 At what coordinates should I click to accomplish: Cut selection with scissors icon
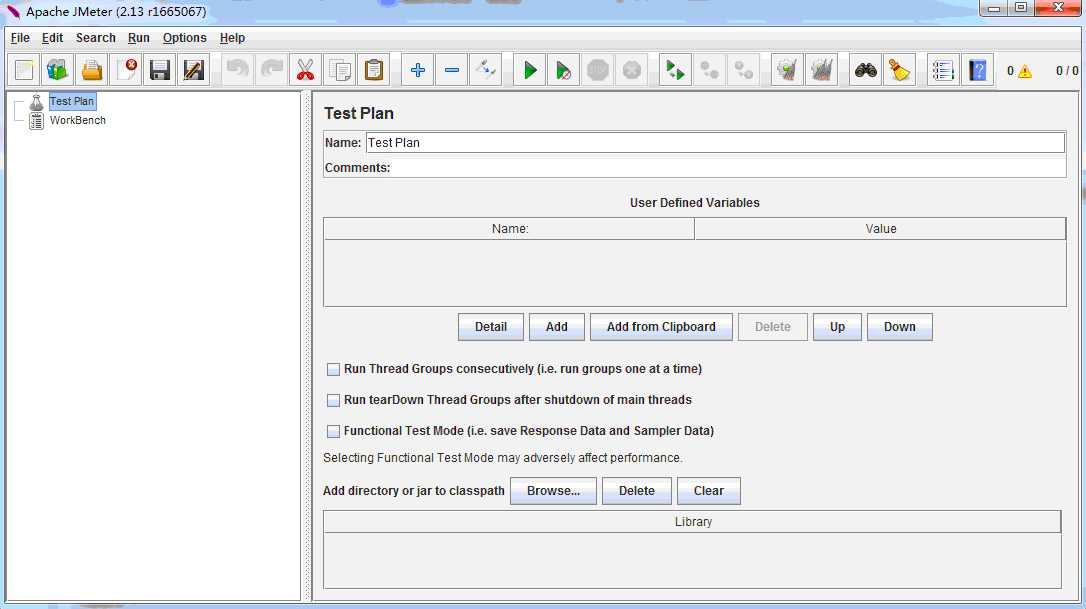tap(305, 70)
